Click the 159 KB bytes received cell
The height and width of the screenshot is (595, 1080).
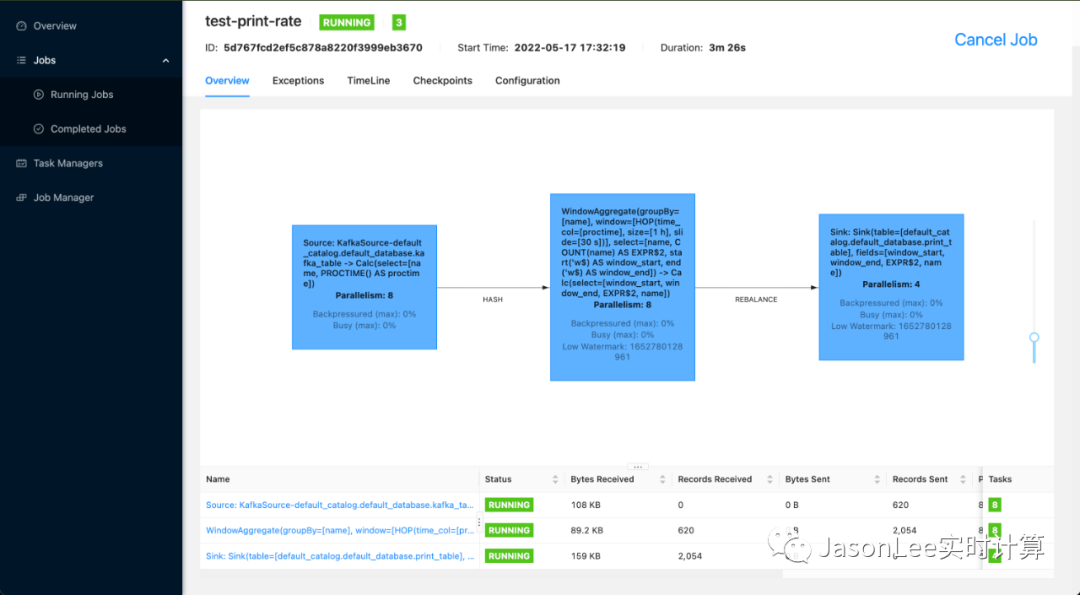pos(585,556)
